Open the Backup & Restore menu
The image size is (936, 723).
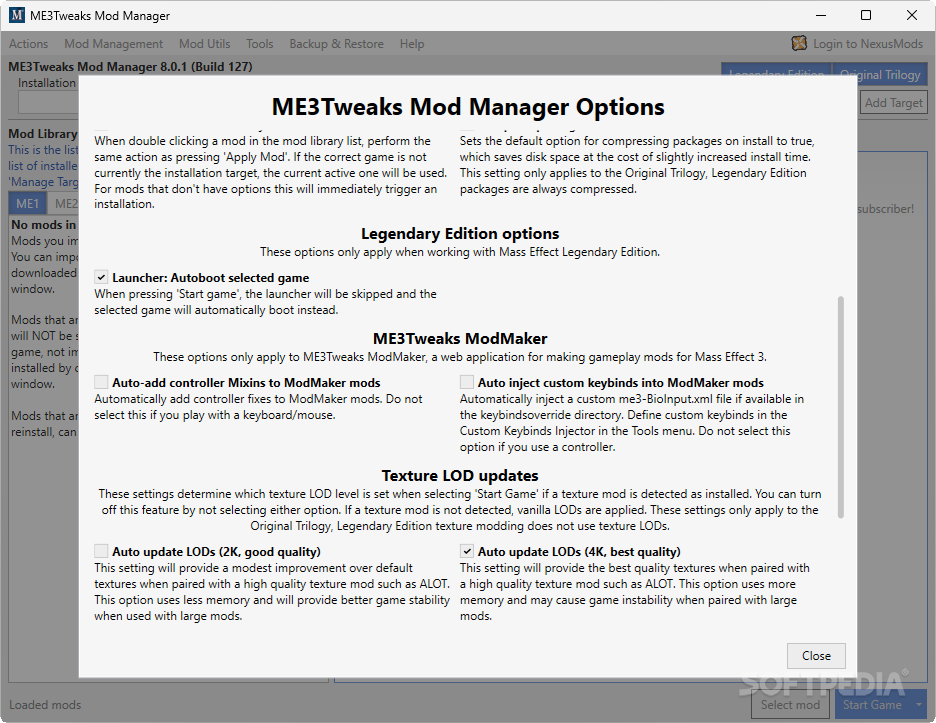337,44
